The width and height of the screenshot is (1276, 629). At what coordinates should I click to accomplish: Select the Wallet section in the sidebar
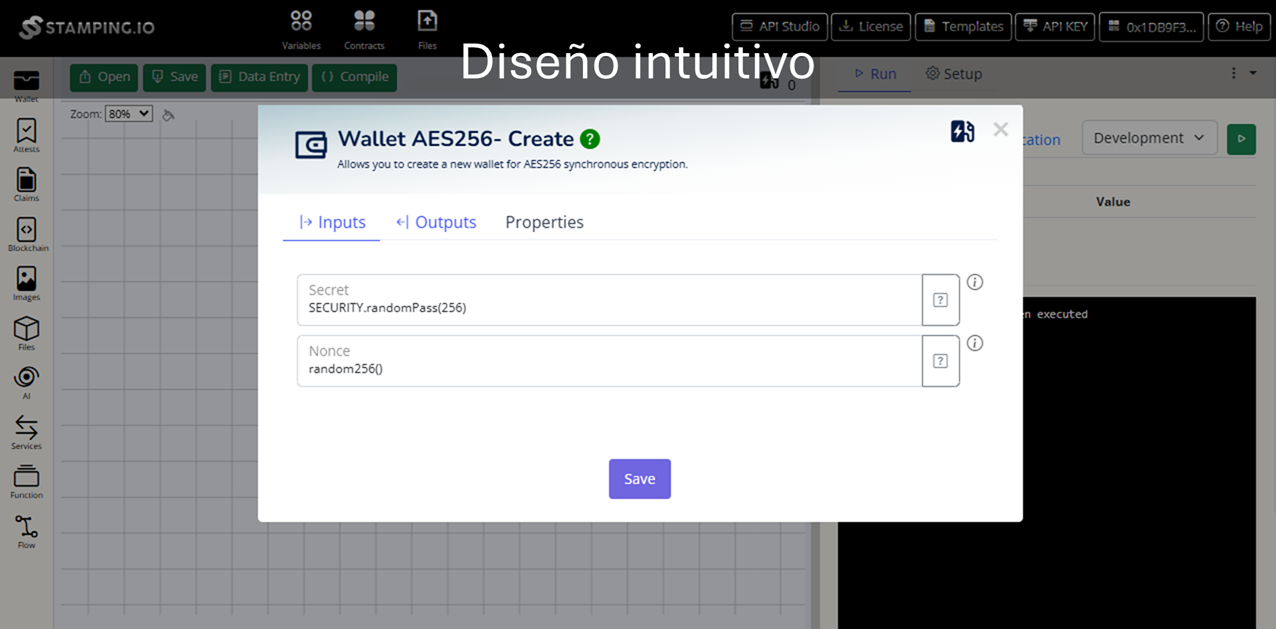(x=26, y=78)
